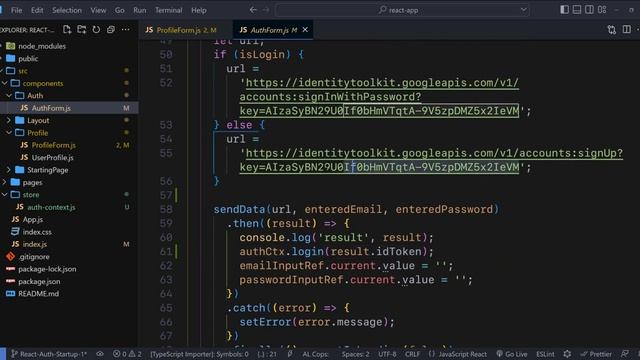Click the New File icon in Explorer header
The height and width of the screenshot is (360, 640).
coord(67,29)
